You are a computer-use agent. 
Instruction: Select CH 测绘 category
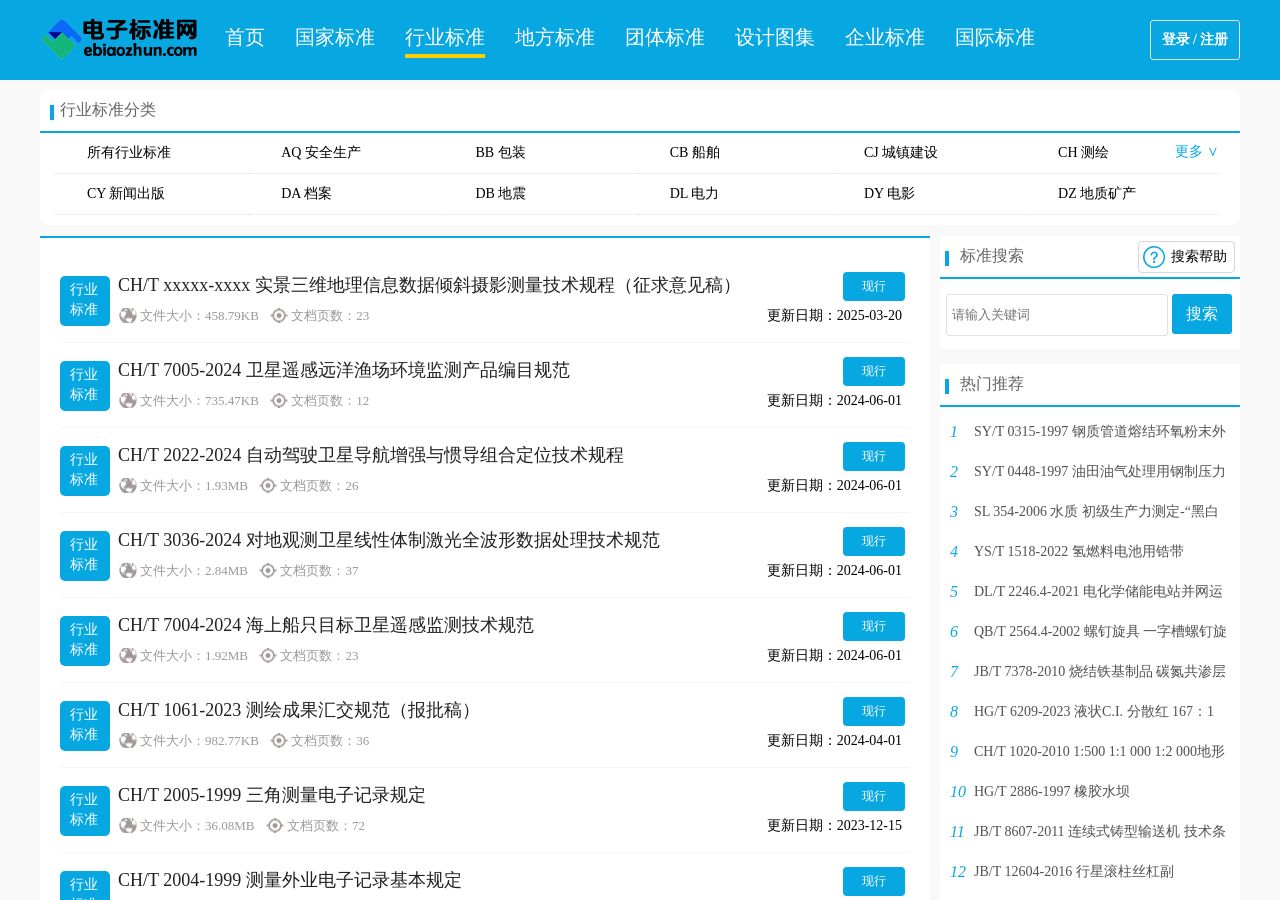[x=1083, y=153]
